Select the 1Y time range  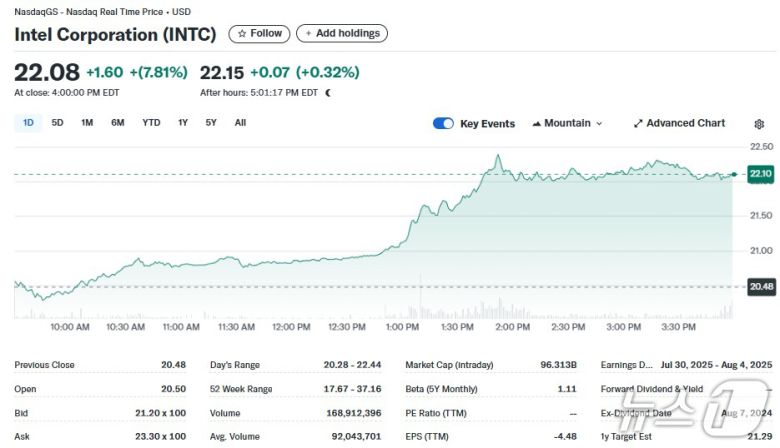pyautogui.click(x=183, y=123)
